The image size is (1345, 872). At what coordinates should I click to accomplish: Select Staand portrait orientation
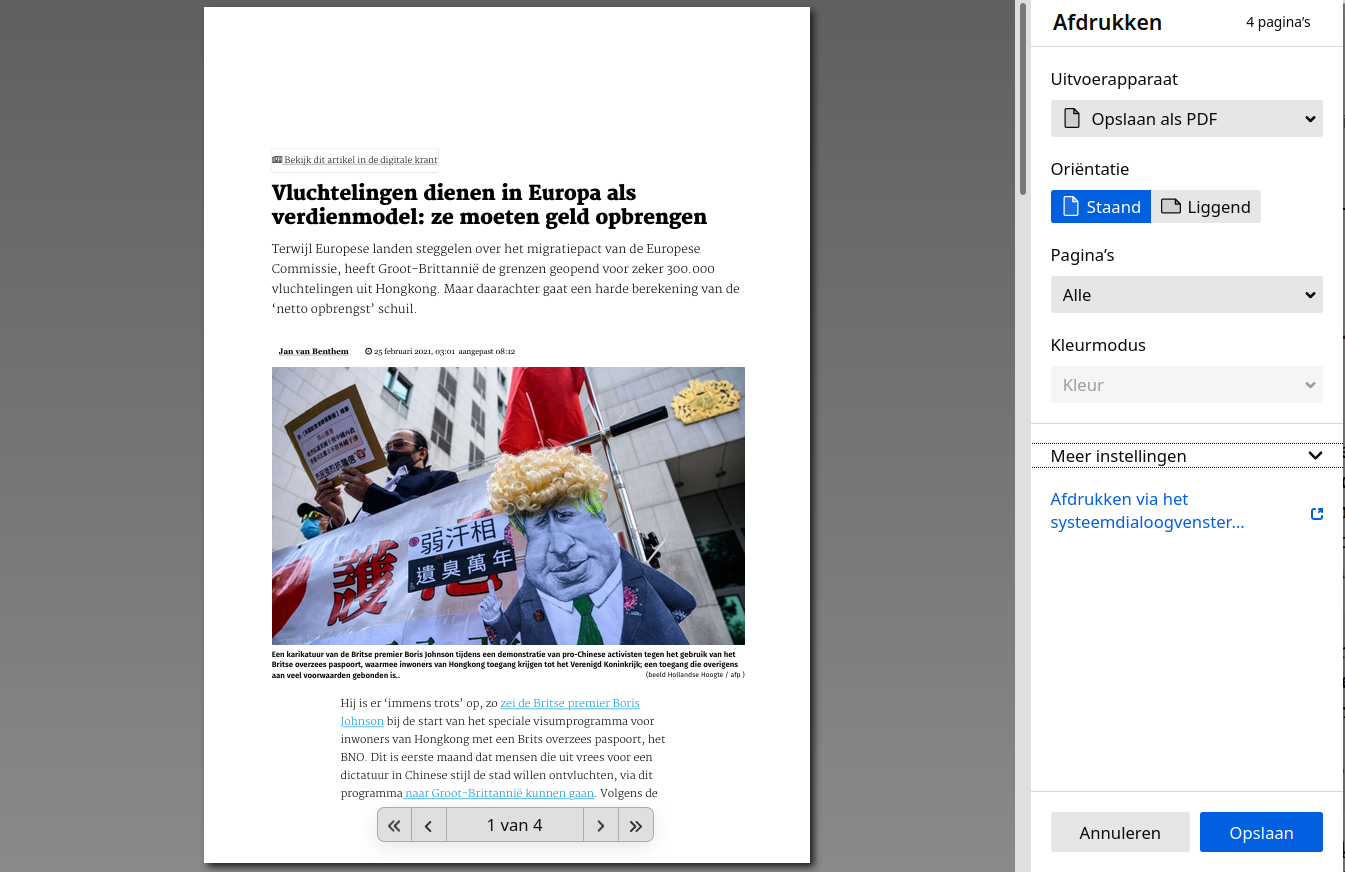pyautogui.click(x=1100, y=207)
